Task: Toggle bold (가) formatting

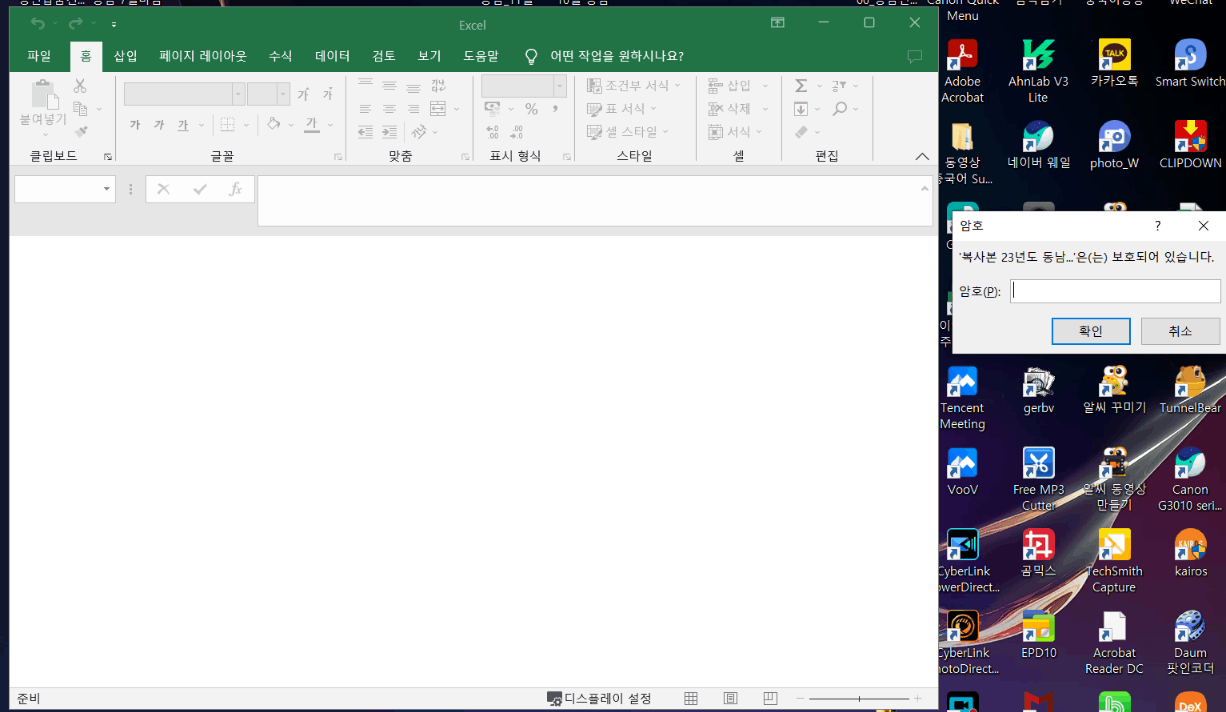Action: (x=136, y=123)
